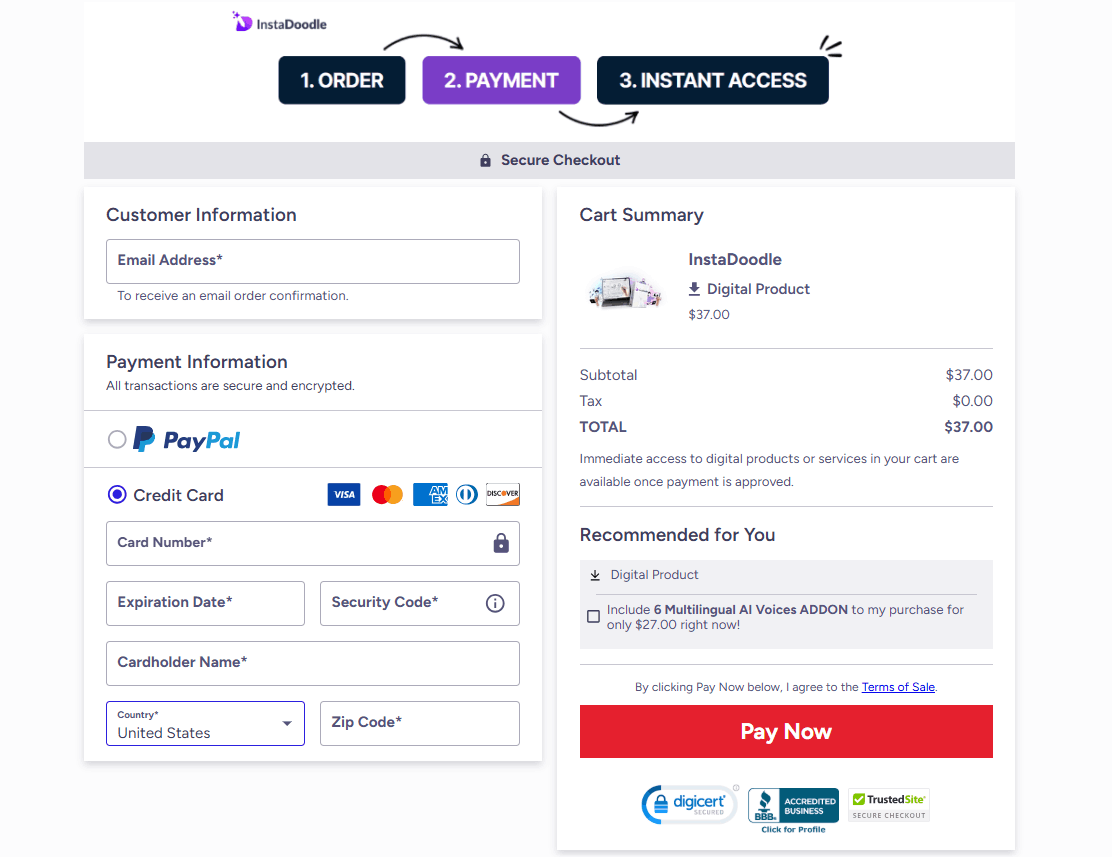The image size is (1112, 857).
Task: Select the Credit Card payment option
Action: click(x=117, y=495)
